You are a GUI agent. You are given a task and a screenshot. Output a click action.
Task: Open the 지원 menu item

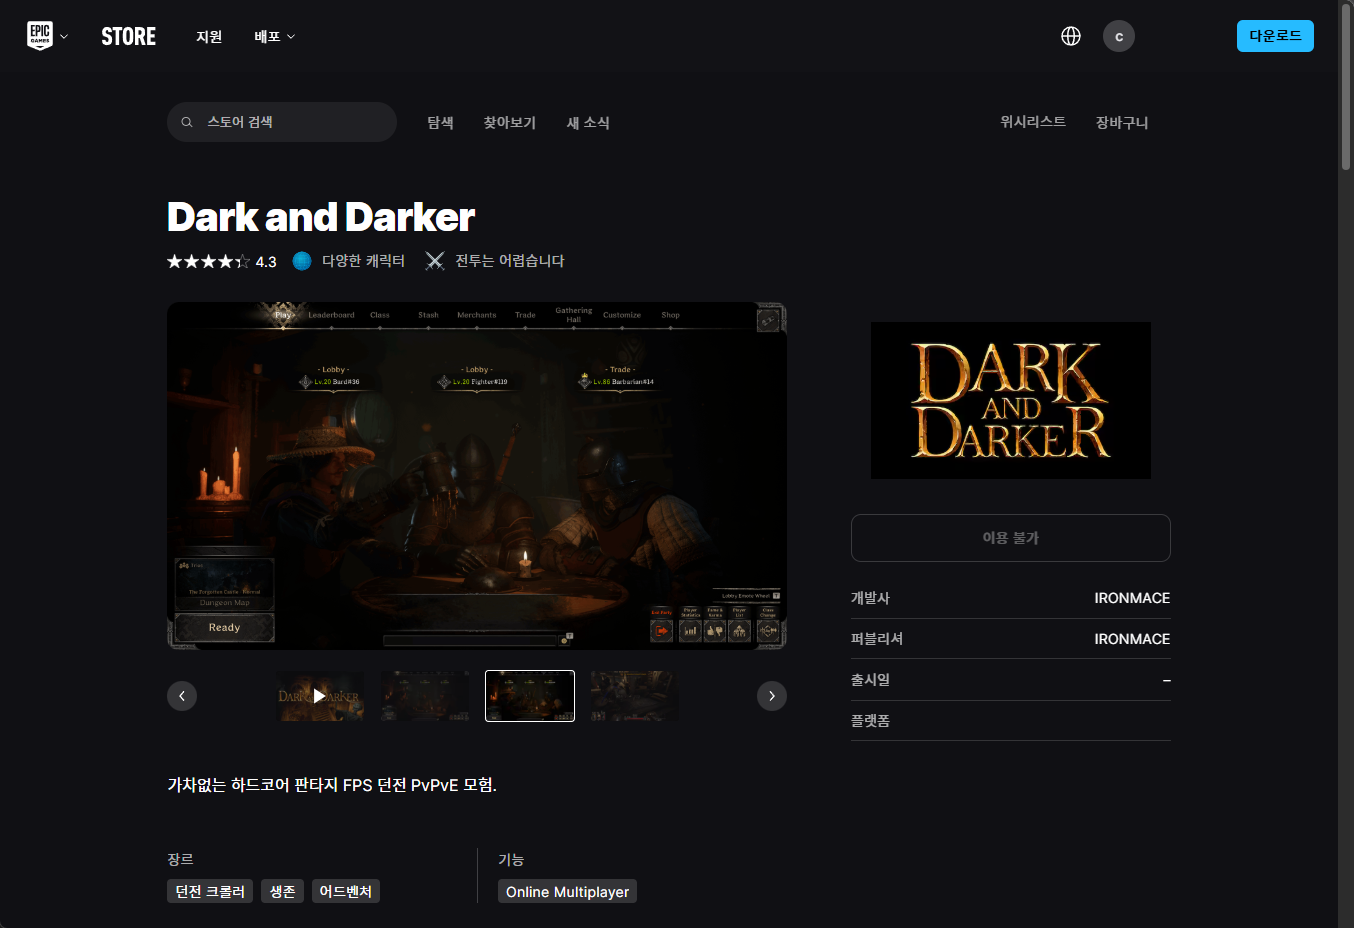click(x=209, y=37)
